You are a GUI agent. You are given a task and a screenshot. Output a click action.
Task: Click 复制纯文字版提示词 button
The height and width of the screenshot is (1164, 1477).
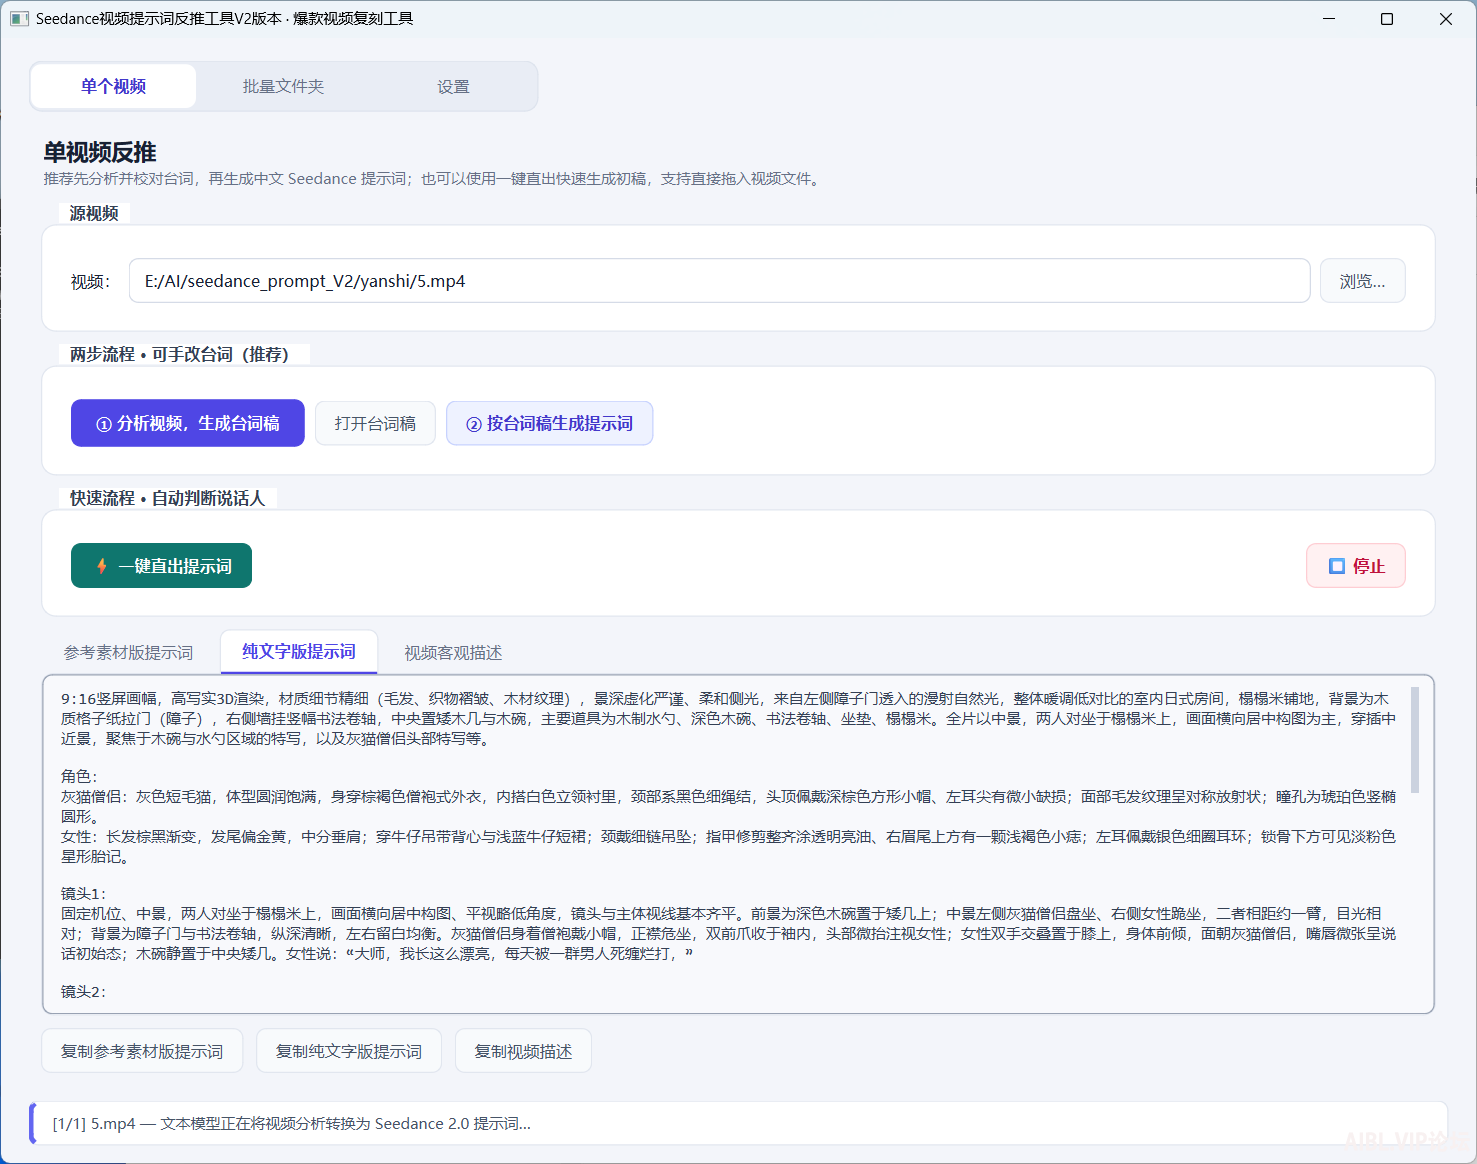coord(349,1051)
